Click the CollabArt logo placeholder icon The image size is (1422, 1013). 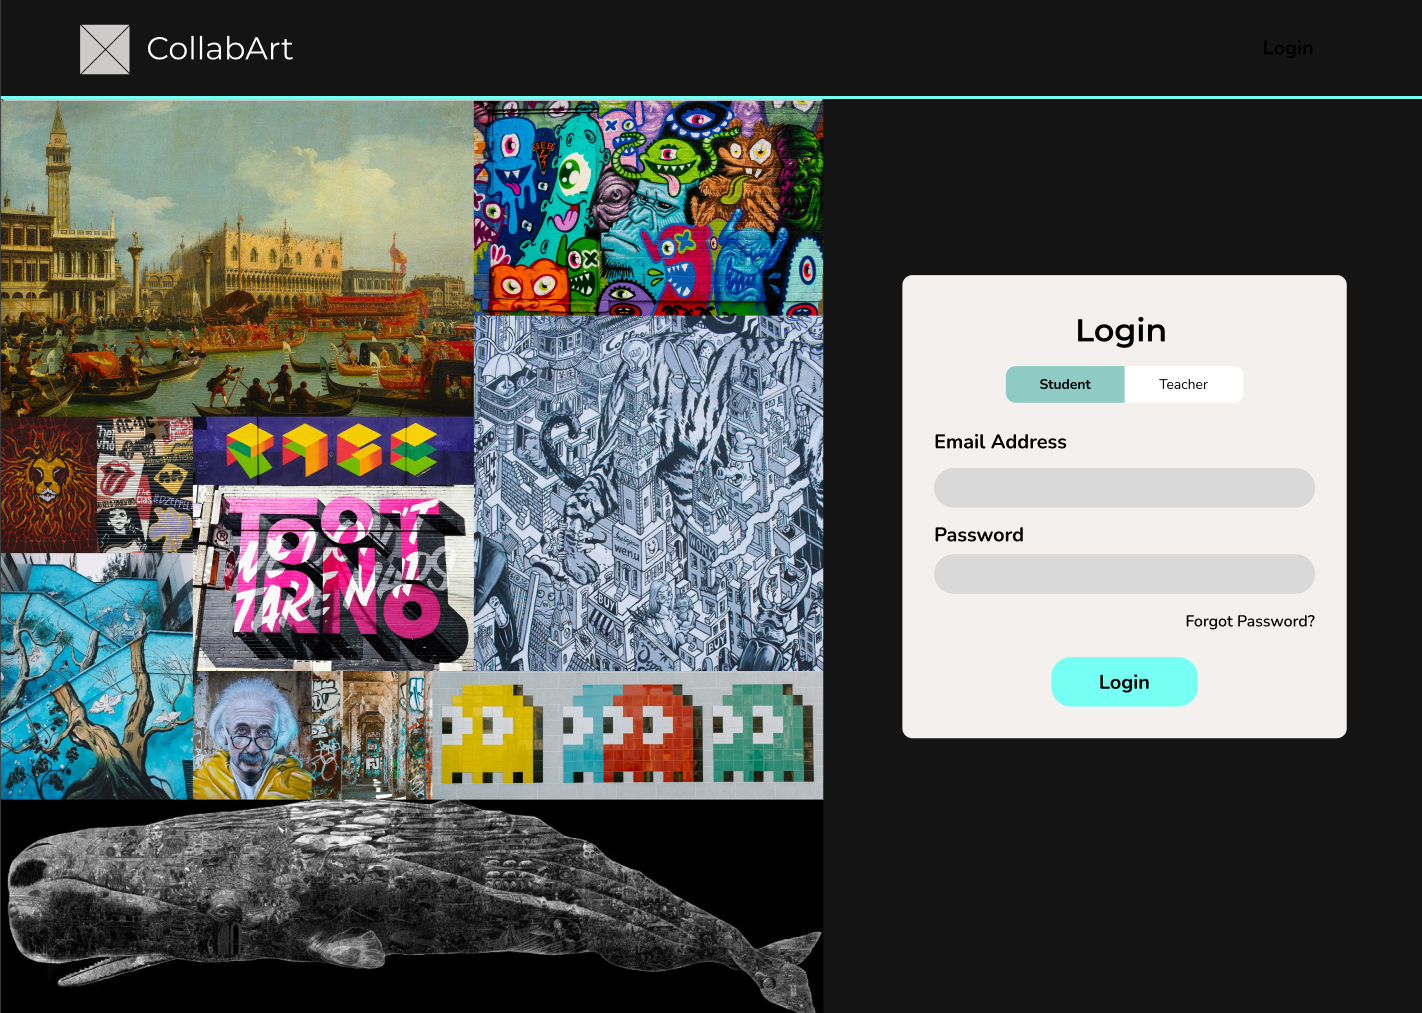coord(105,49)
